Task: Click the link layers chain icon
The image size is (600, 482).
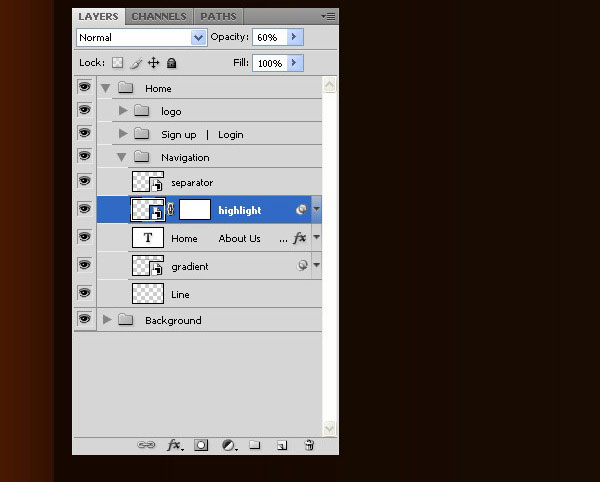Action: click(146, 445)
